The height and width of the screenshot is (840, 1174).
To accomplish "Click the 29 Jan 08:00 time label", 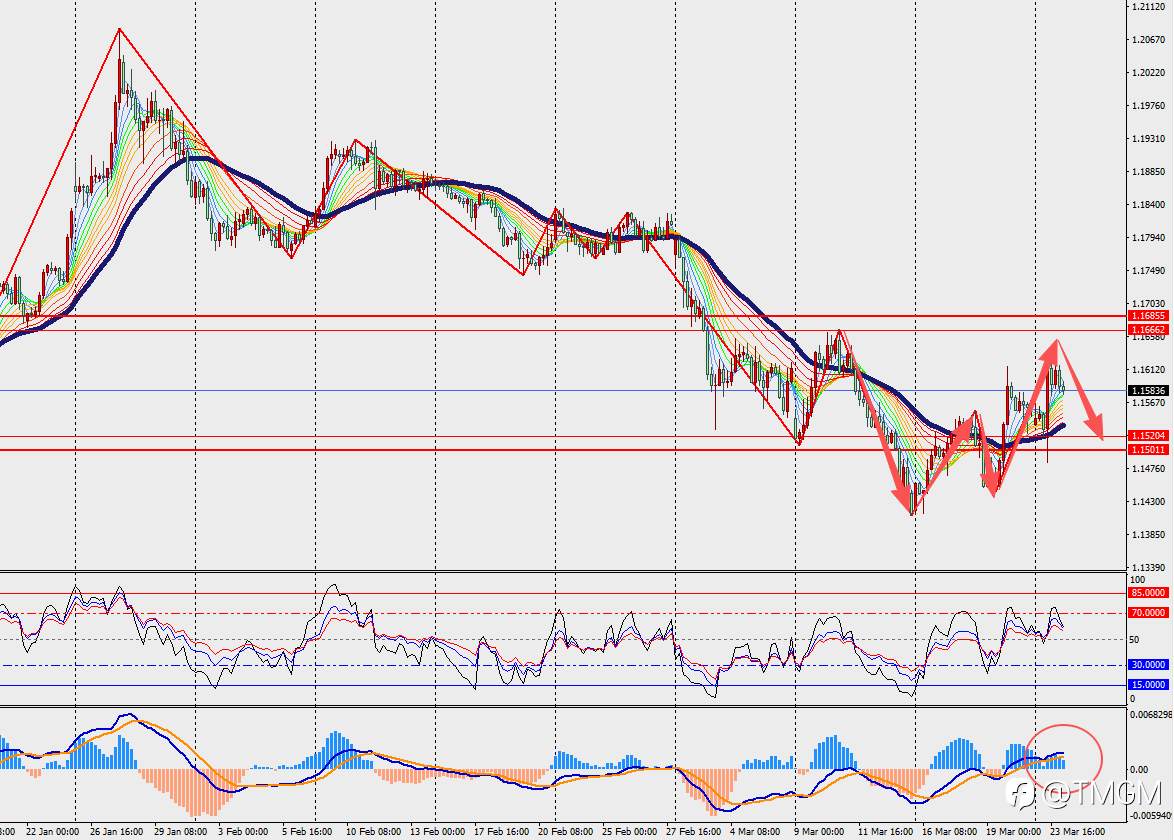I will [x=180, y=831].
